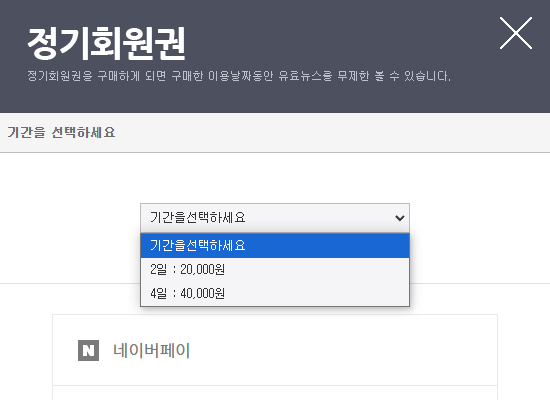
Task: Click the chevron arrow of period dropdown
Action: 400,218
